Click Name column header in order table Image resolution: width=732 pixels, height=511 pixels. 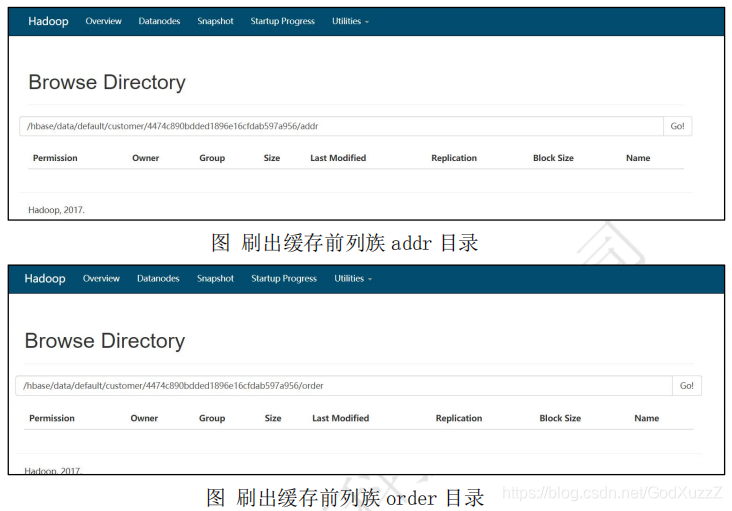pos(647,418)
